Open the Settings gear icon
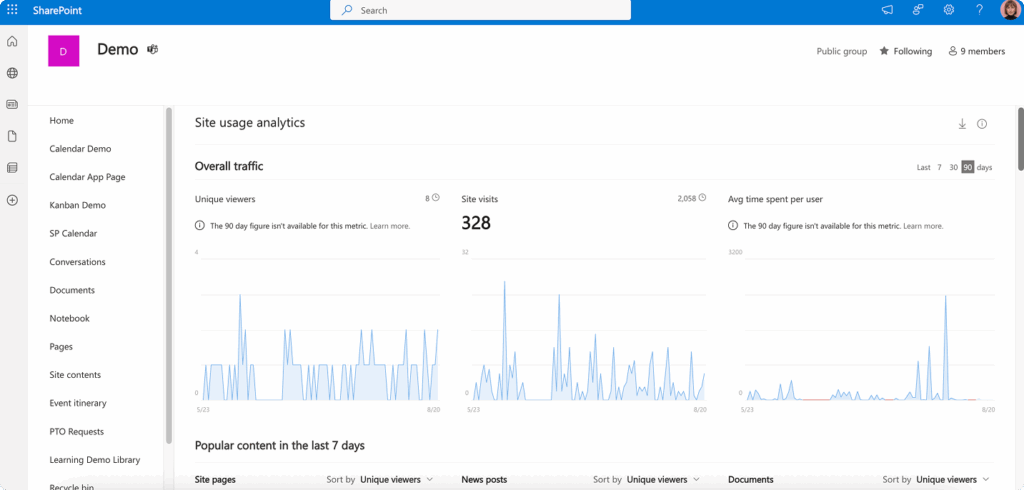 pyautogui.click(x=948, y=10)
